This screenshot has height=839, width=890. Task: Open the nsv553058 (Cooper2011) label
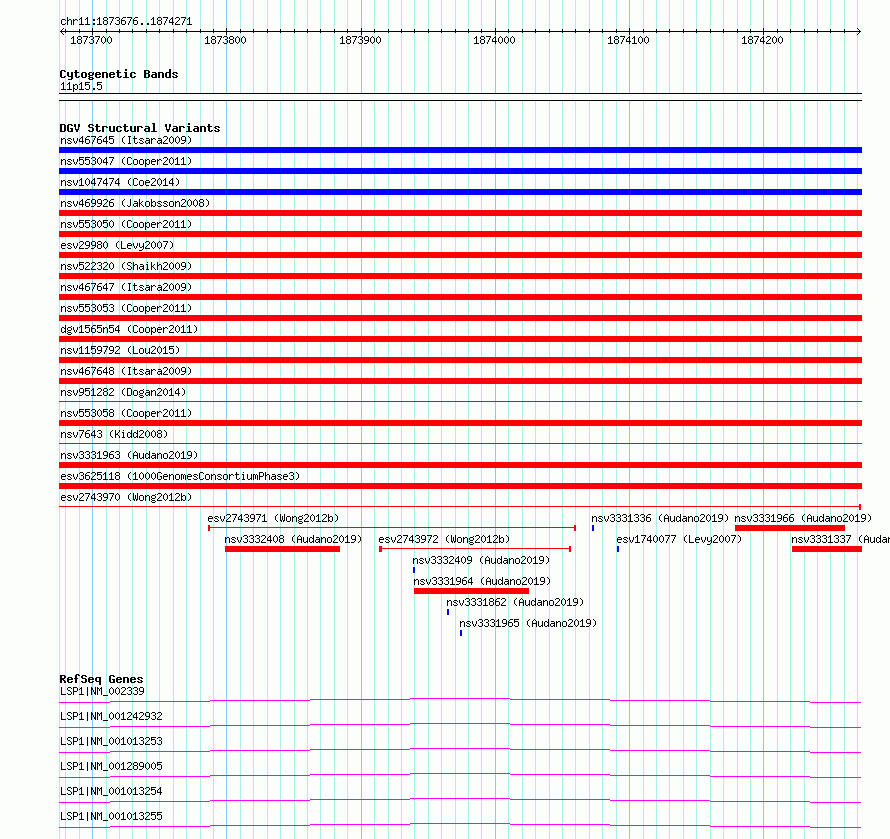coord(126,413)
